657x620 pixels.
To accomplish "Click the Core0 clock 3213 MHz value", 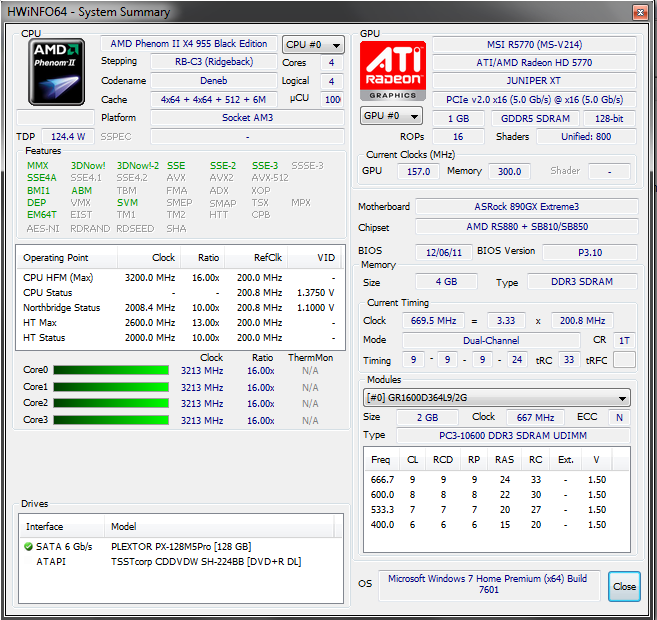I will pyautogui.click(x=202, y=370).
